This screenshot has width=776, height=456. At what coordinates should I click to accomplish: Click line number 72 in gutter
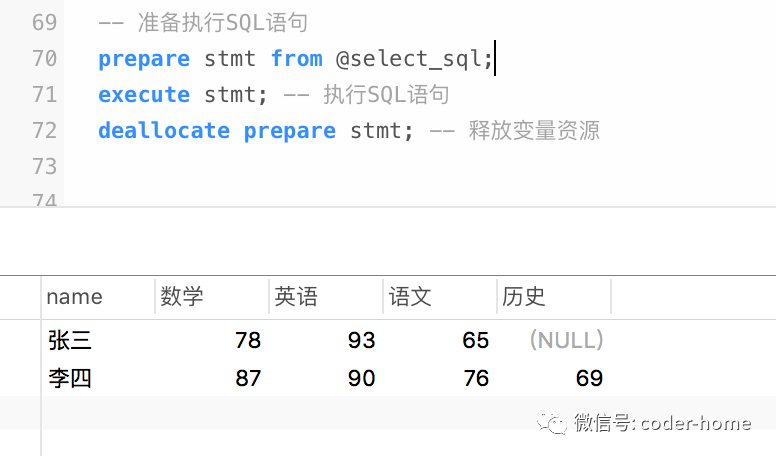[x=44, y=131]
